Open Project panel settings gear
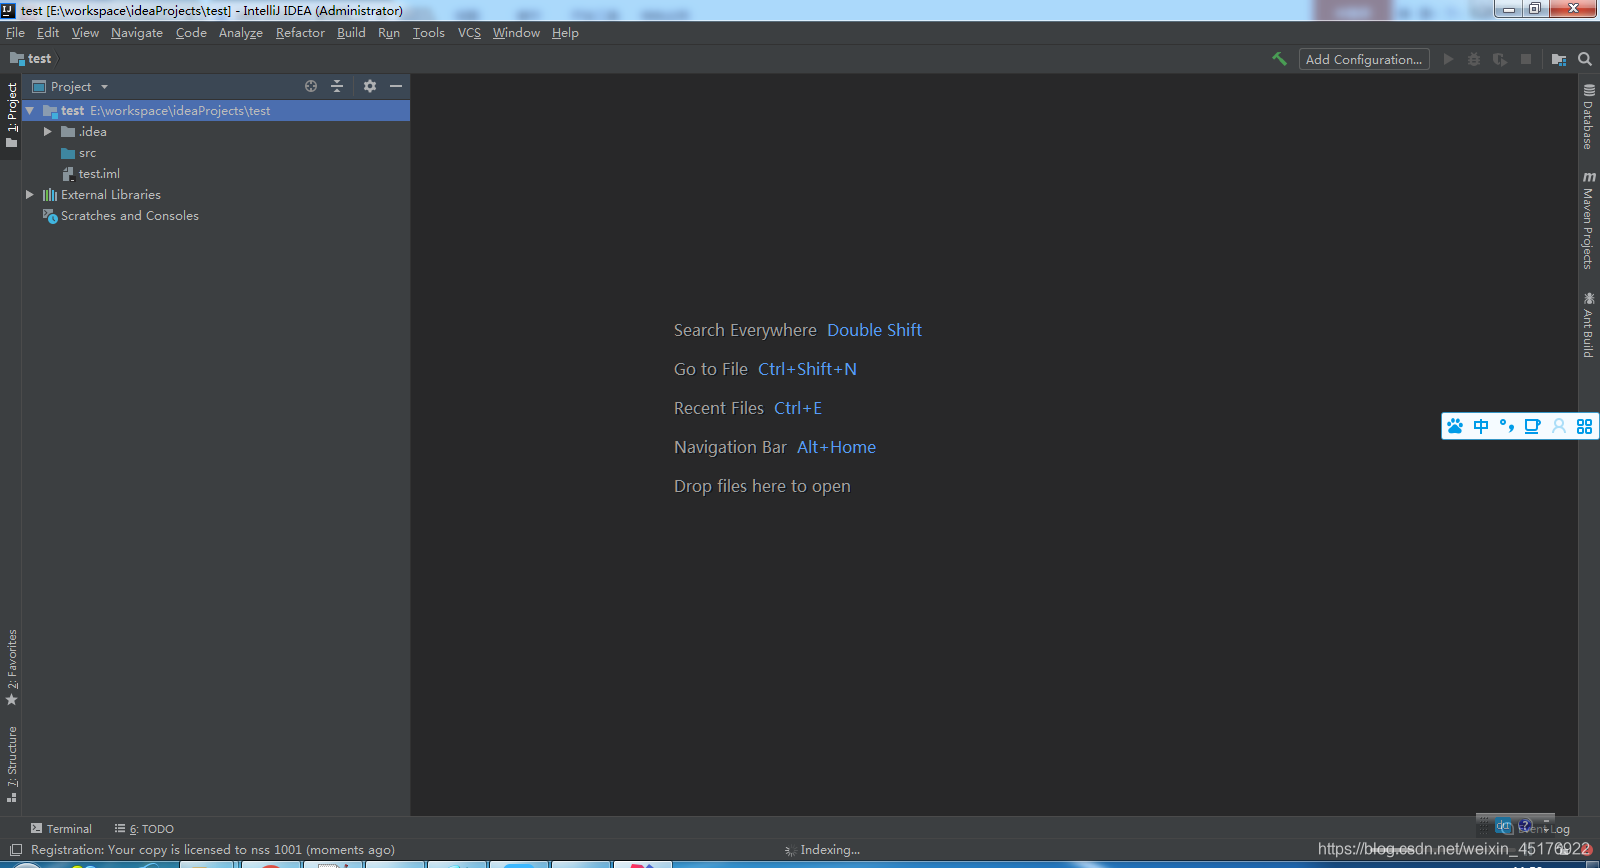Image resolution: width=1600 pixels, height=868 pixels. pyautogui.click(x=370, y=86)
